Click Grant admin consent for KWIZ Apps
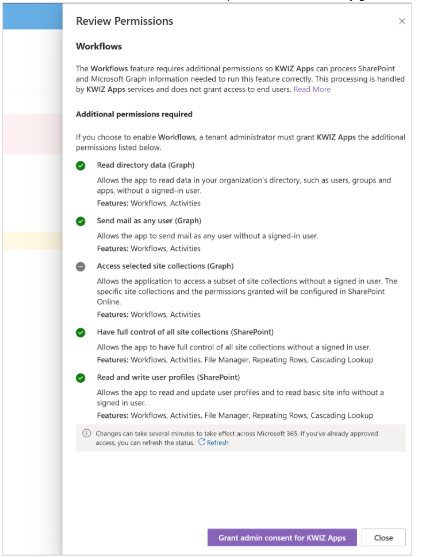 coord(282,537)
